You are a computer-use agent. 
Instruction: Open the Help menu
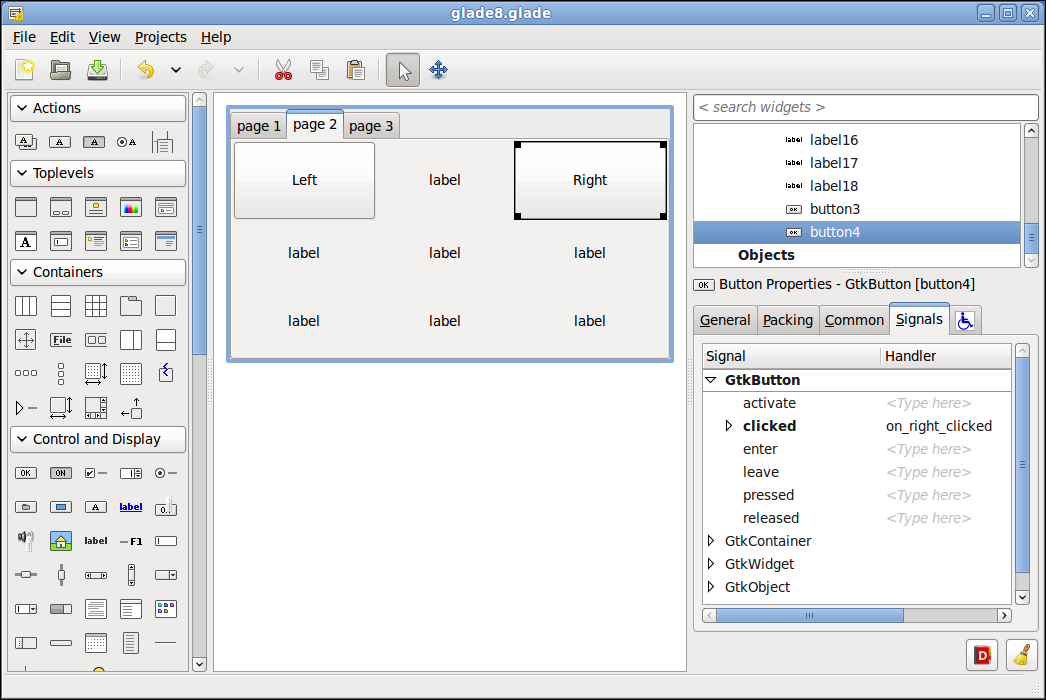pos(216,37)
